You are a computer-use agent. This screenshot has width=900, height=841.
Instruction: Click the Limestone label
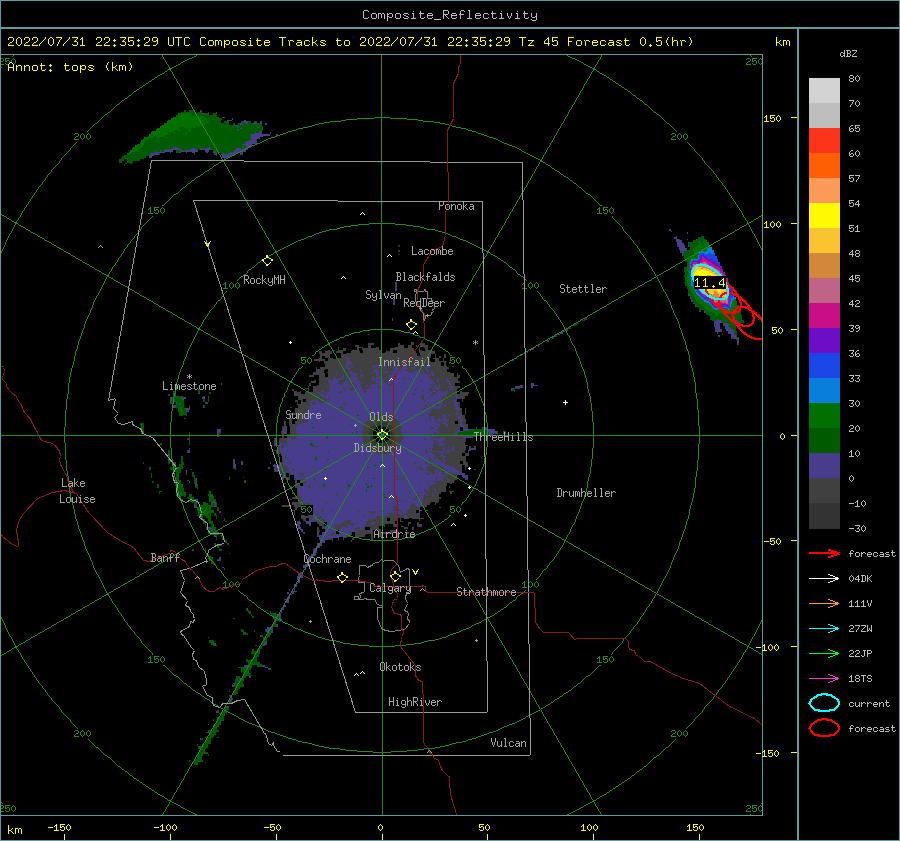point(189,386)
